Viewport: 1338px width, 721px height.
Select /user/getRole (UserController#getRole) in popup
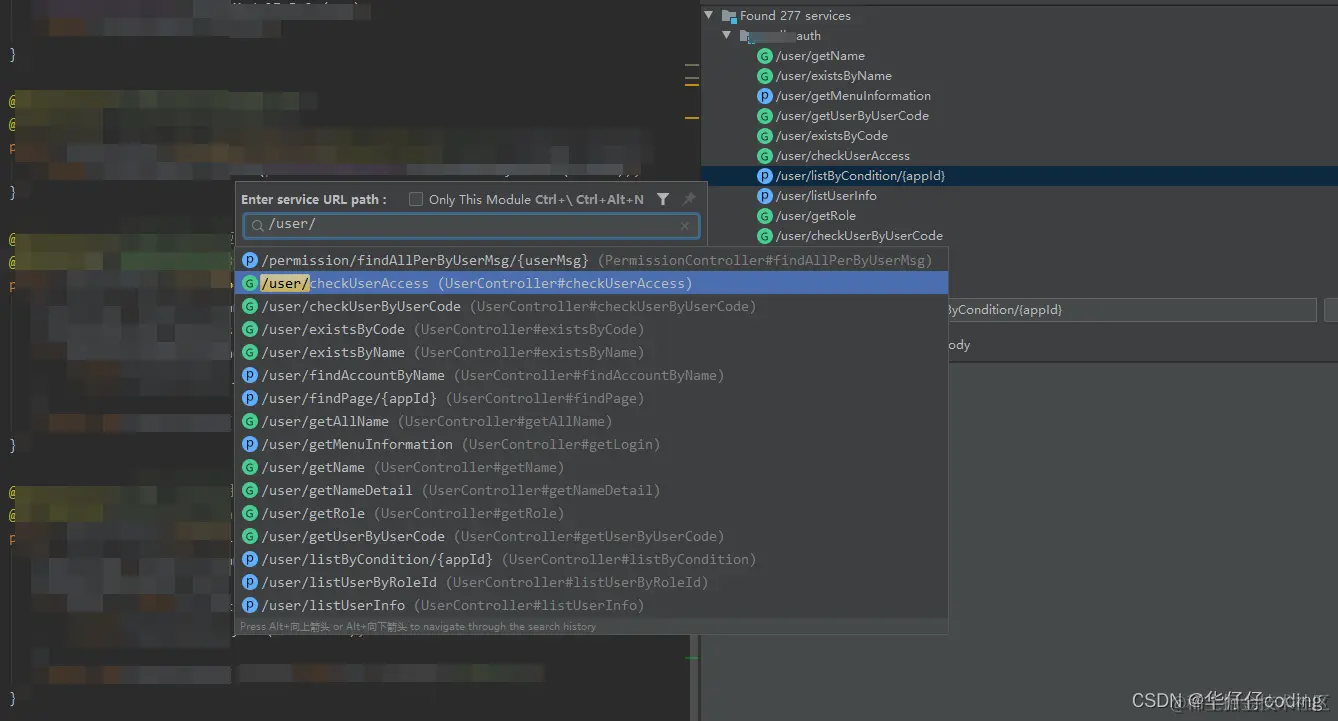pos(591,513)
